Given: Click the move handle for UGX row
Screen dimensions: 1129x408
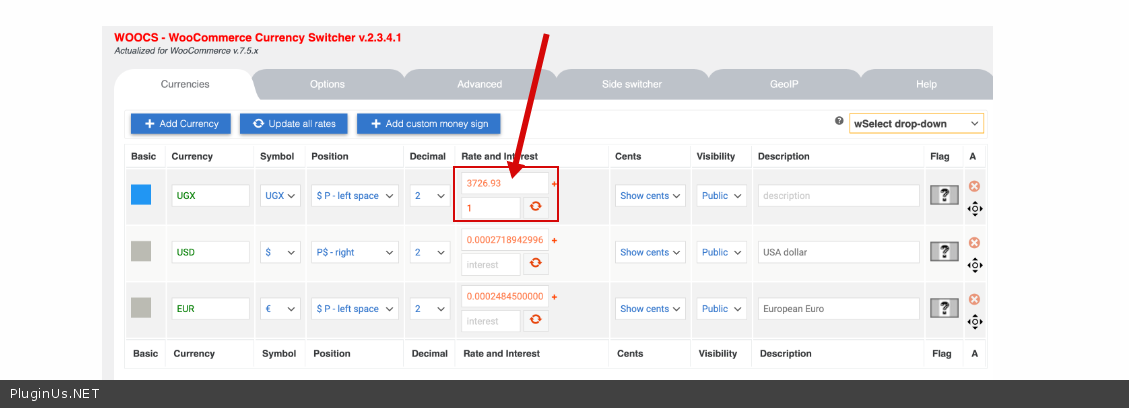Looking at the screenshot, I should pos(974,209).
